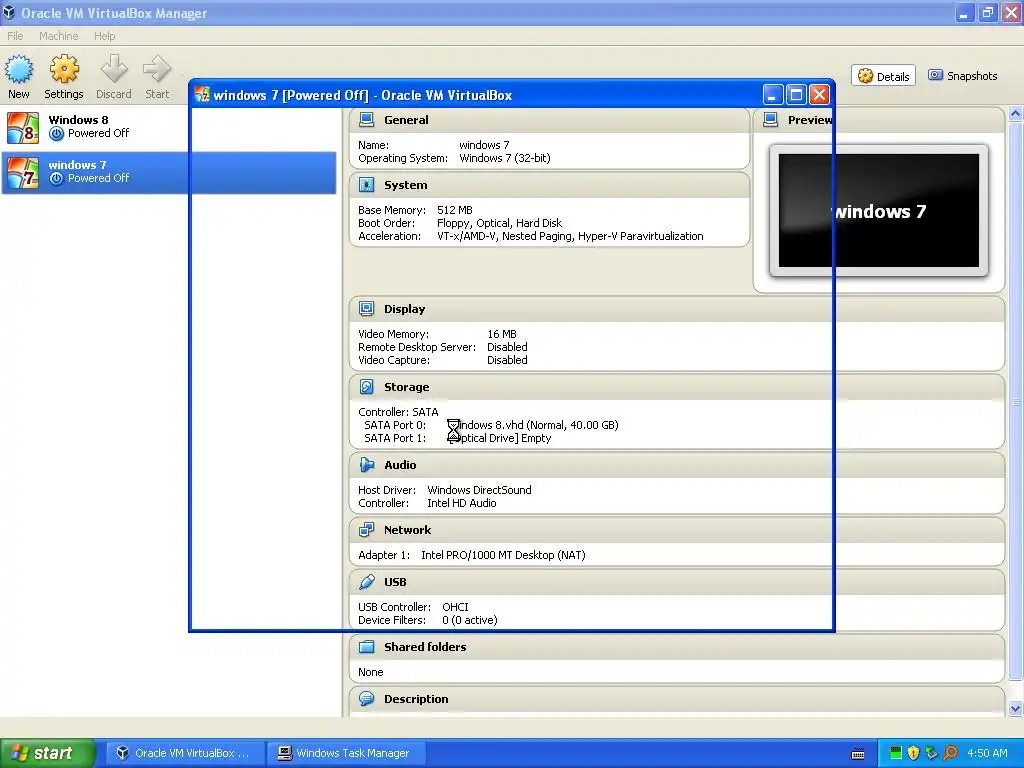Click the Preview section monitor icon
The width and height of the screenshot is (1024, 768).
point(771,120)
